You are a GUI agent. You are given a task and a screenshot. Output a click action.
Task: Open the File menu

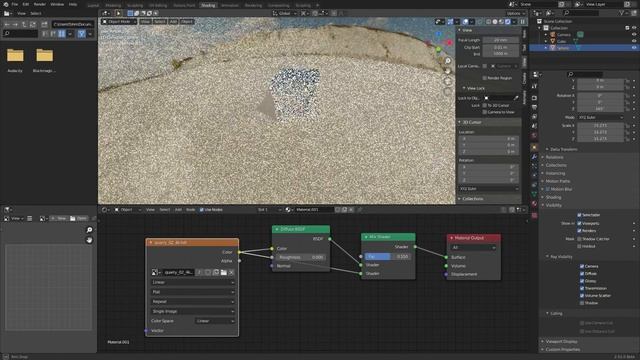[x=15, y=4]
